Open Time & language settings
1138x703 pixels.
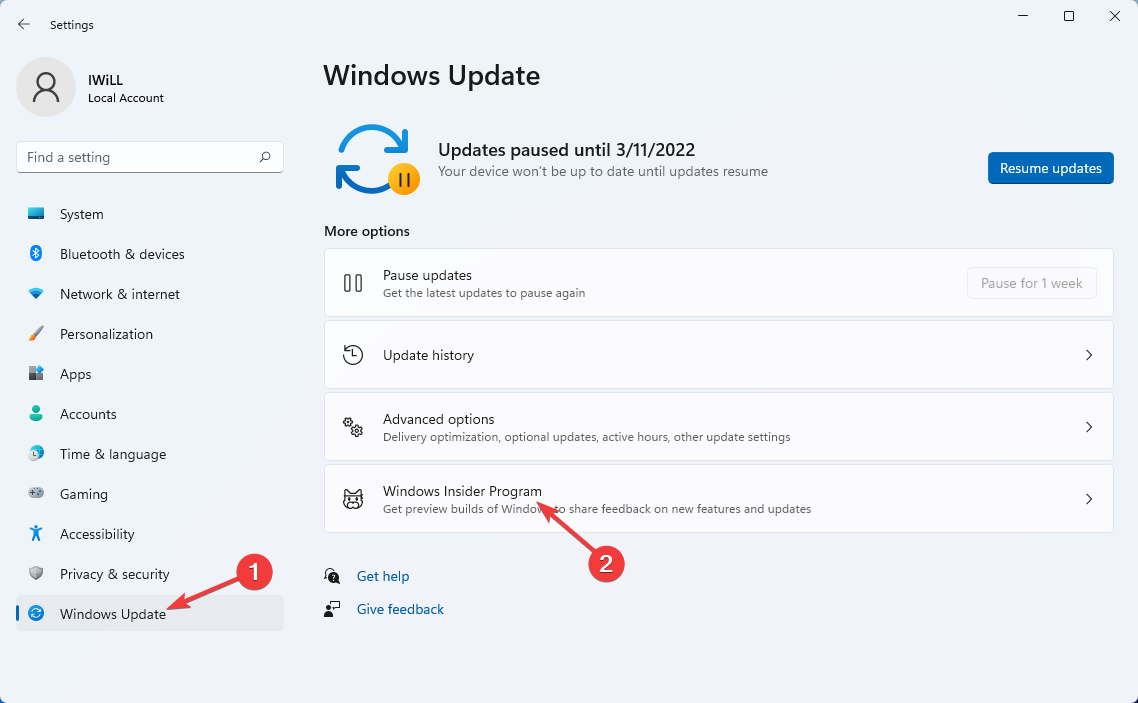coord(150,453)
